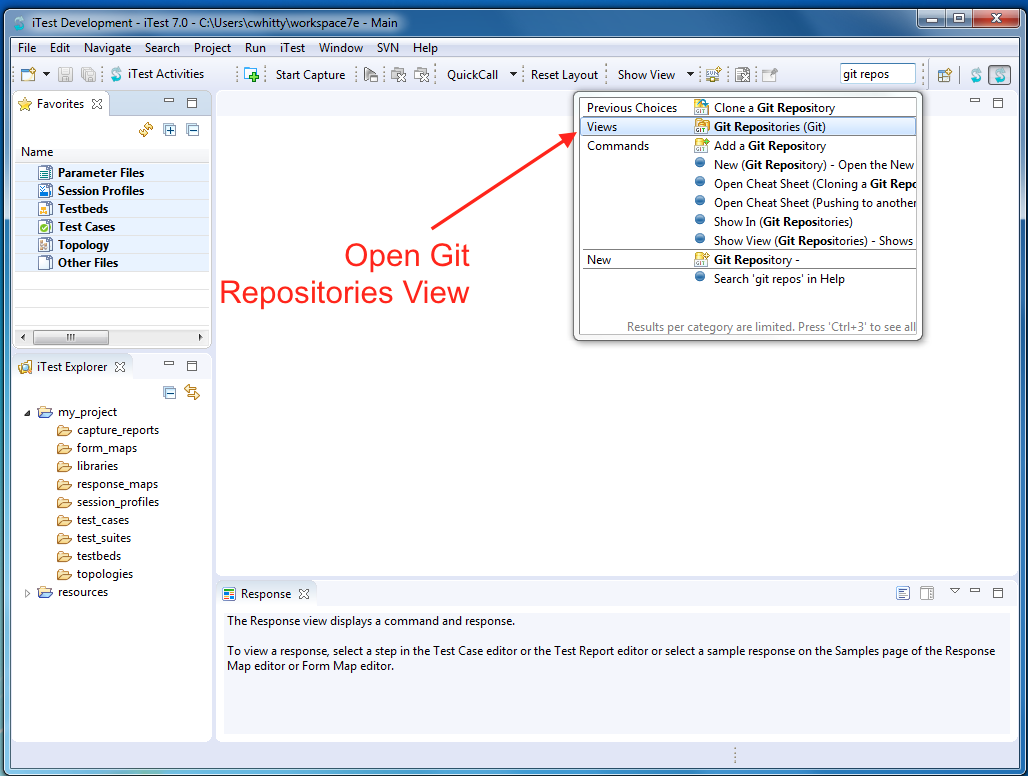Click Expand All in Favorites

click(170, 130)
